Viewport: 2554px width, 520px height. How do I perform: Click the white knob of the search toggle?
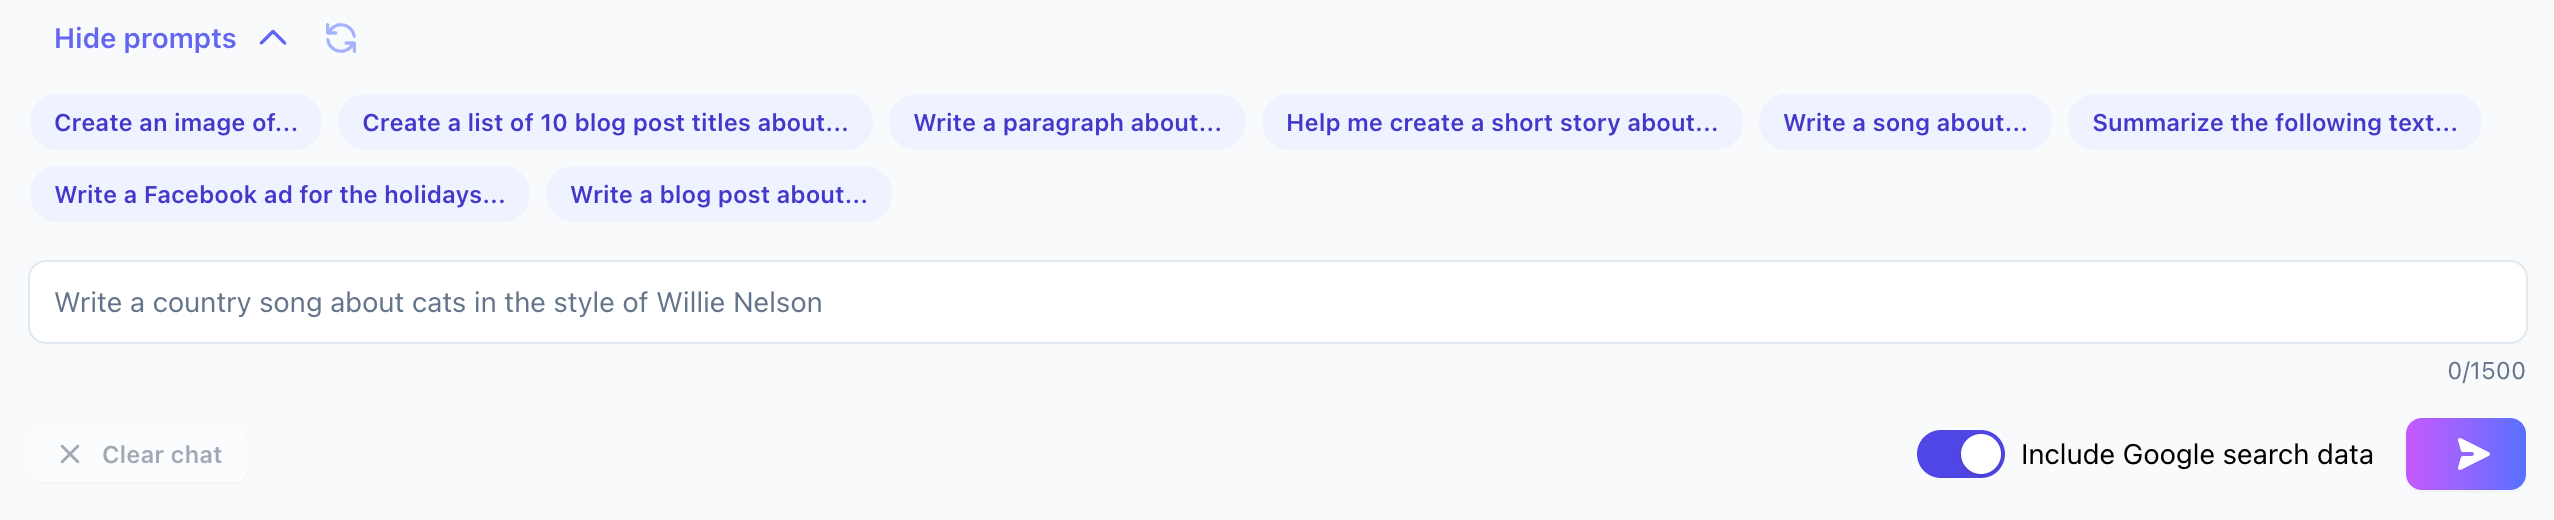[x=1981, y=454]
